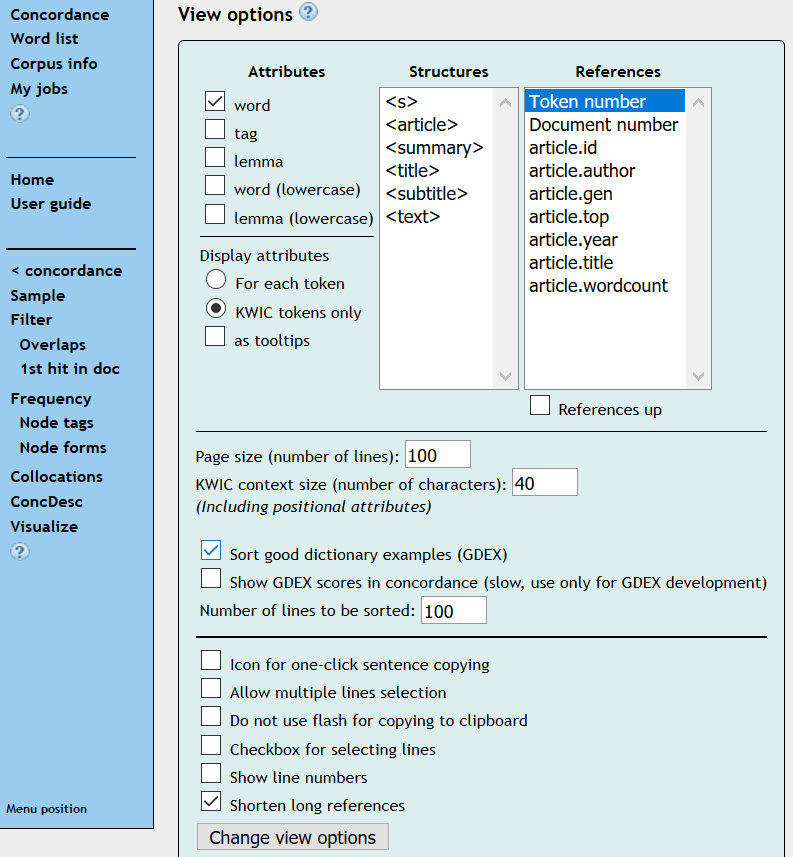Open Visualize in sidebar
The image size is (793, 857).
pyautogui.click(x=44, y=526)
